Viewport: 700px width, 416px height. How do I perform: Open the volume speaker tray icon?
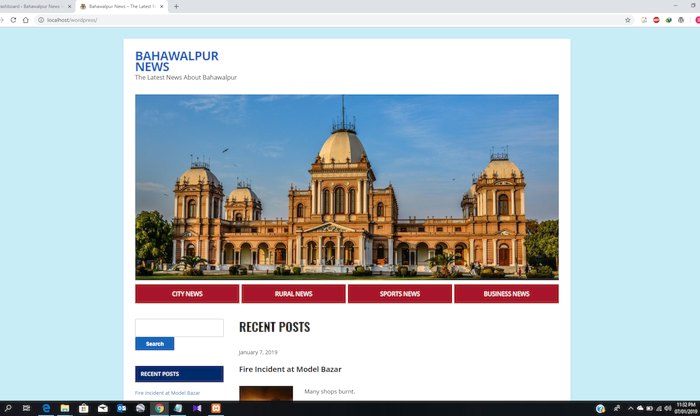[668, 408]
